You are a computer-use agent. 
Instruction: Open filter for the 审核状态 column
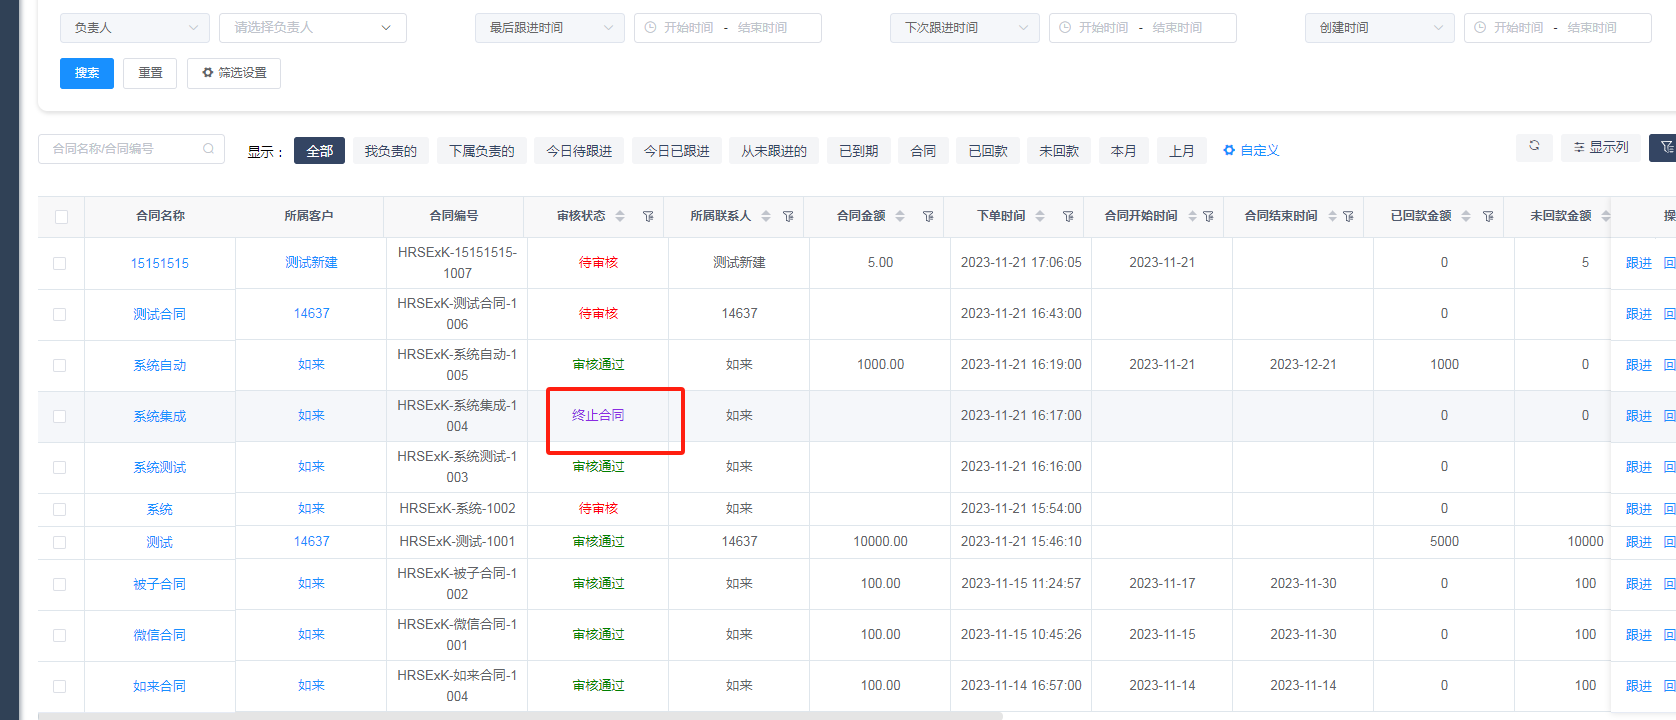click(648, 217)
